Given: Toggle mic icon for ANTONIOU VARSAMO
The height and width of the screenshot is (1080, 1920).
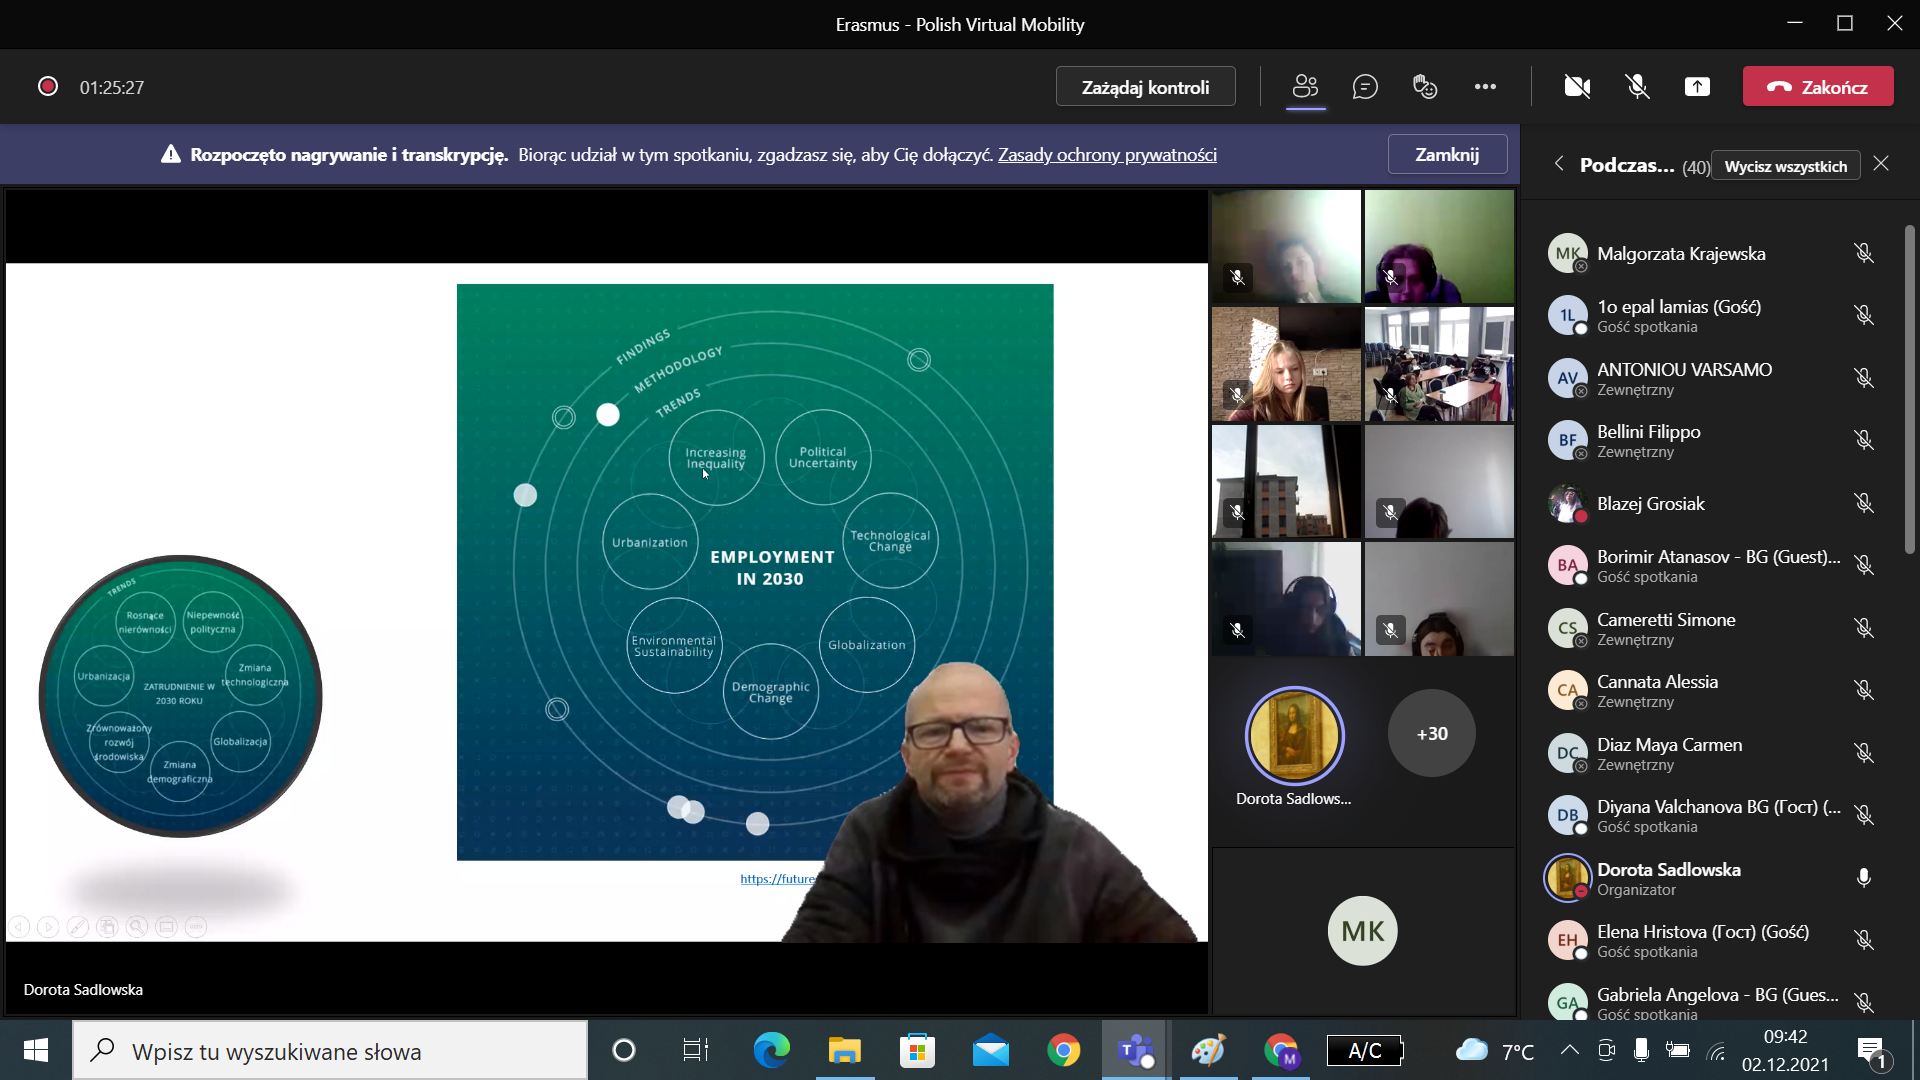Looking at the screenshot, I should [1864, 379].
